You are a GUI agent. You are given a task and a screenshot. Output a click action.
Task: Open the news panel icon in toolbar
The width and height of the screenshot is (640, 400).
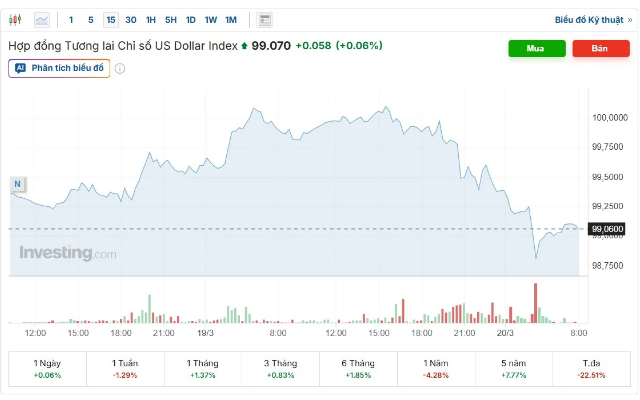point(264,19)
